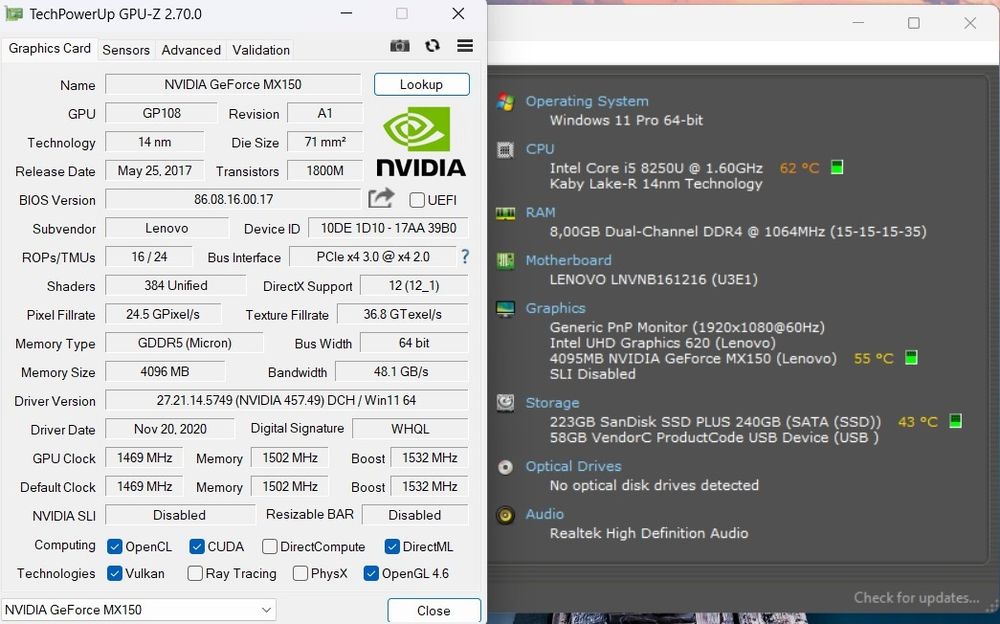Open the CPU section link in Speccy
Screen dimensions: 1000x624
pyautogui.click(x=540, y=149)
